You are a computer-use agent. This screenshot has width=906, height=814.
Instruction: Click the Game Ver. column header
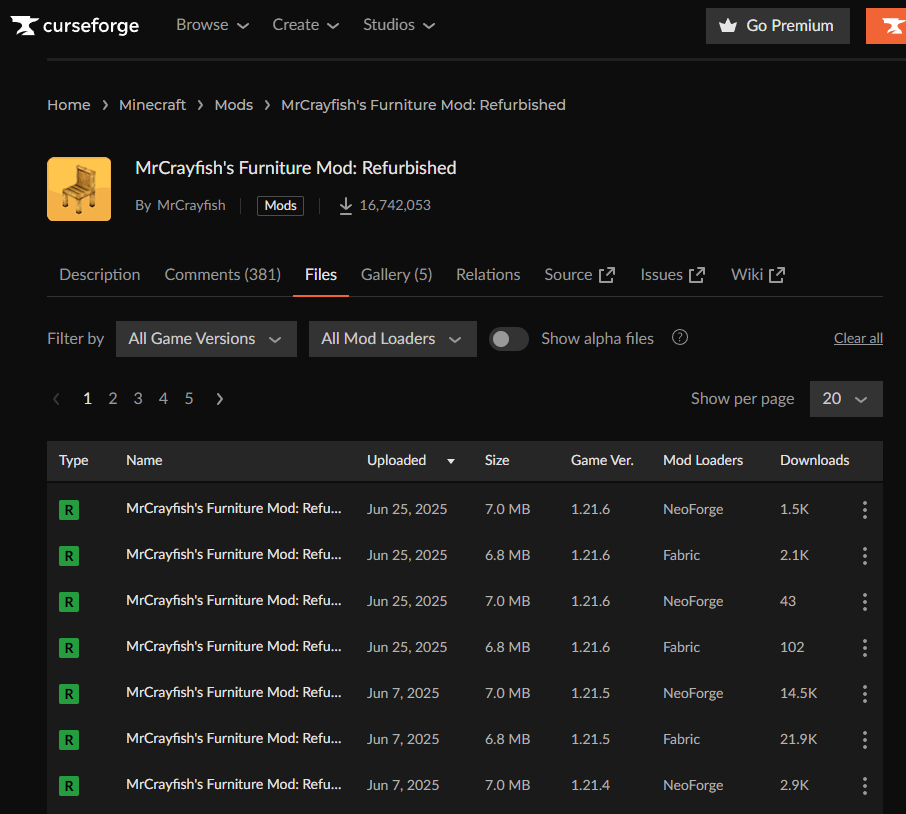(x=602, y=460)
